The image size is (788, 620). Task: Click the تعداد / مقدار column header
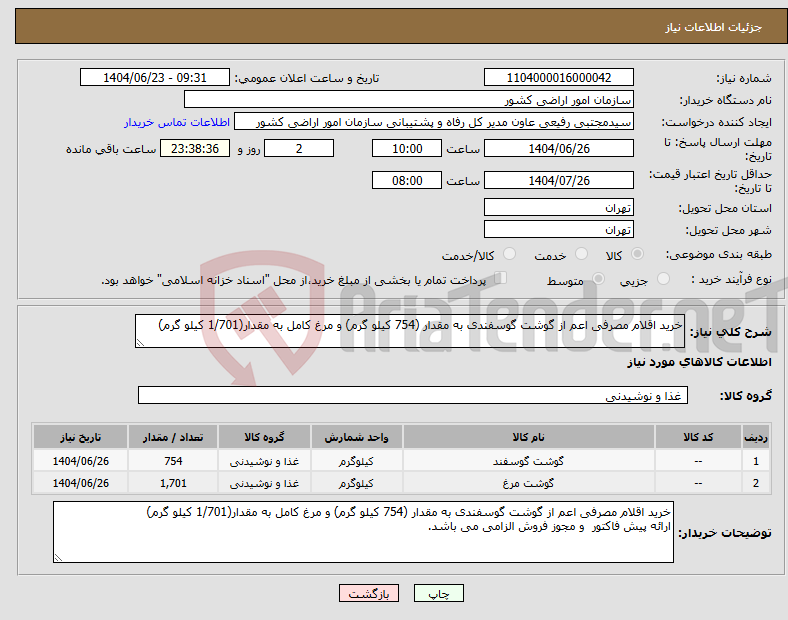(173, 437)
